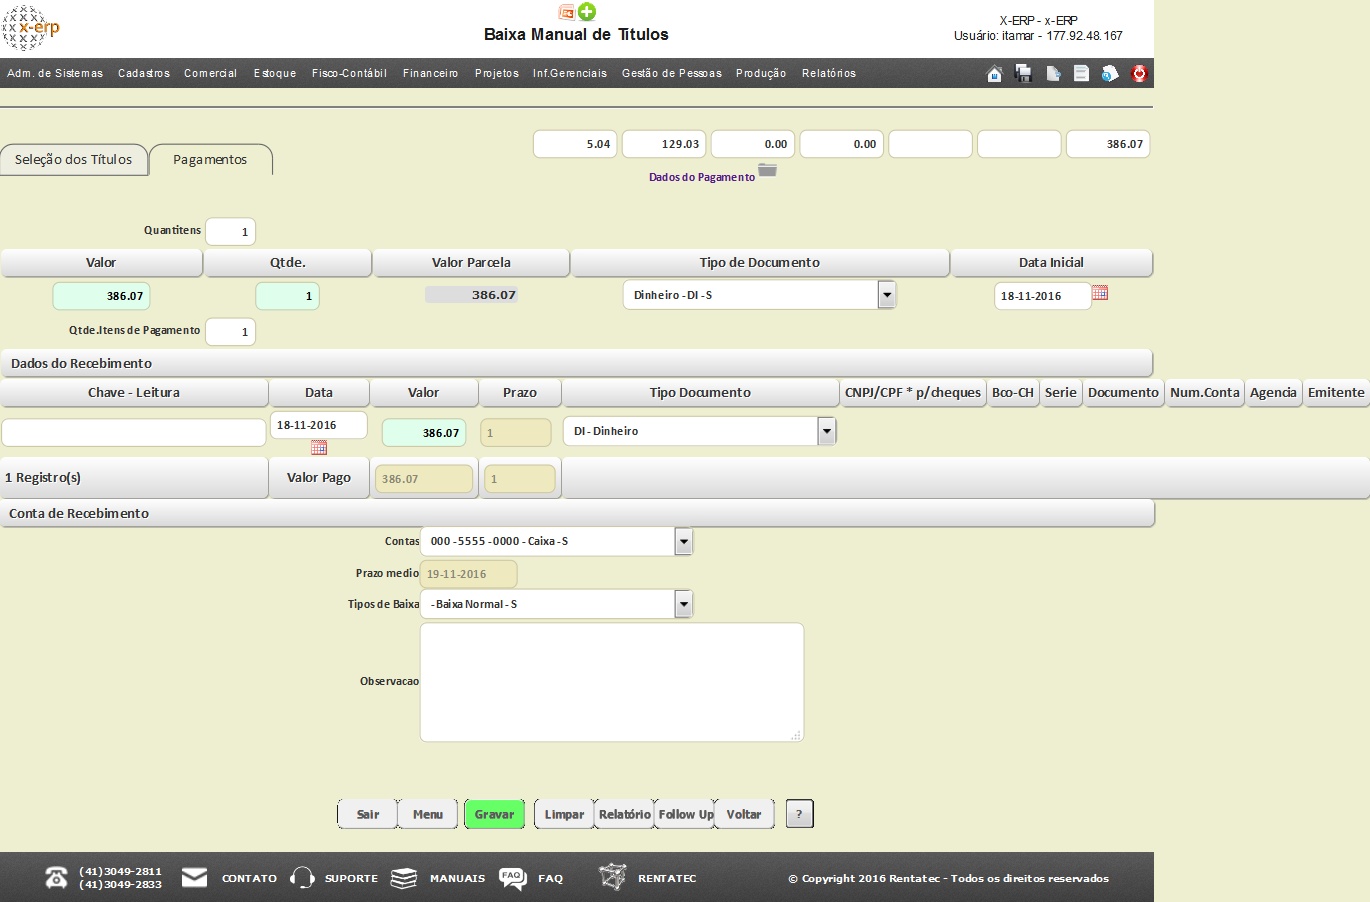Click the stacked books MANUAIS icon

[404, 878]
